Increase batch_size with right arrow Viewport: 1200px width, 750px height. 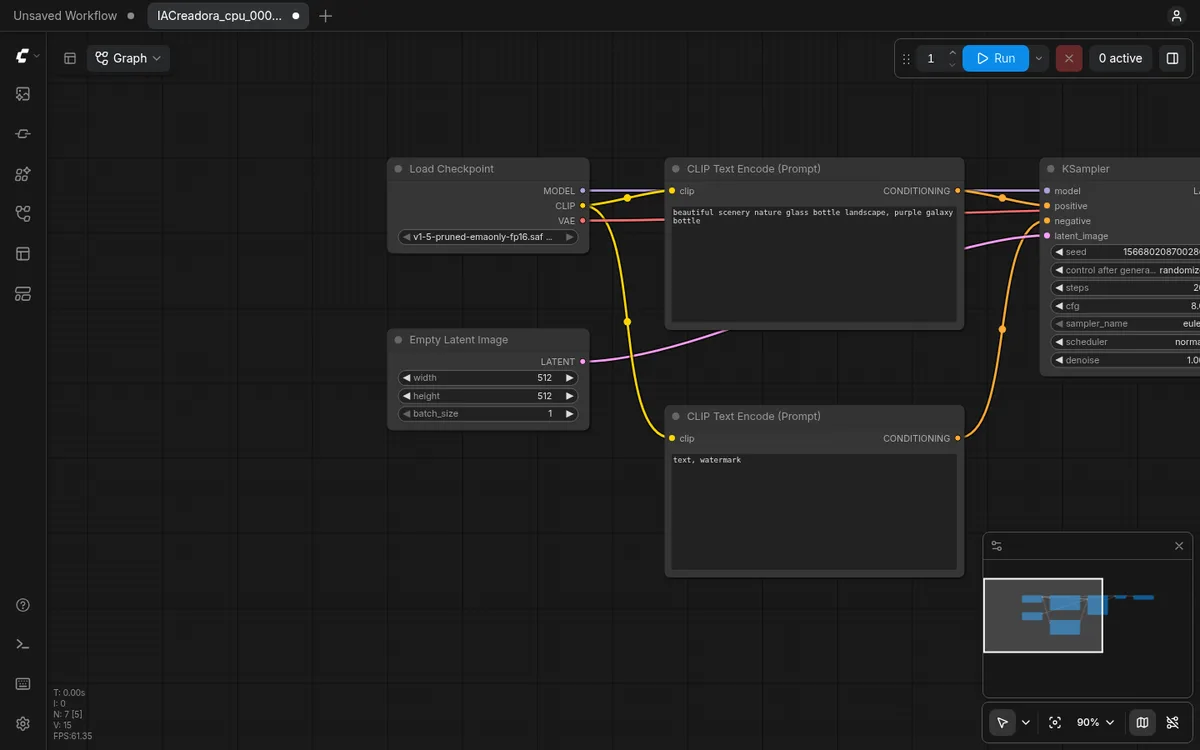[570, 414]
